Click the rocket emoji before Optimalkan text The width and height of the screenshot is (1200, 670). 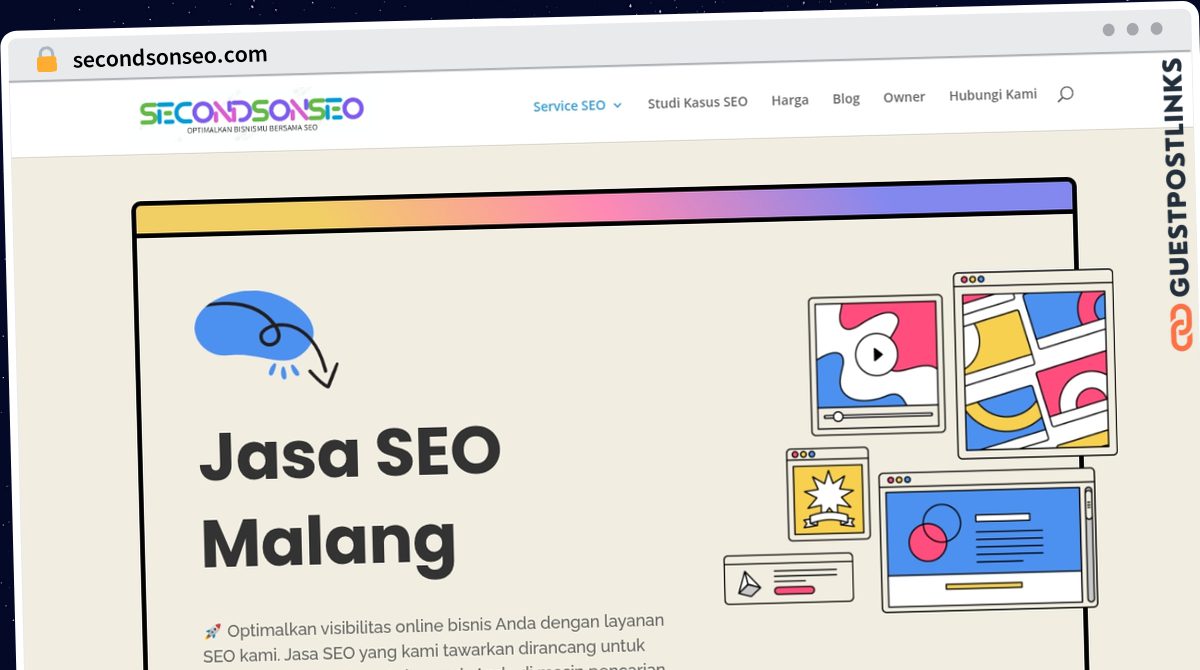pyautogui.click(x=212, y=631)
